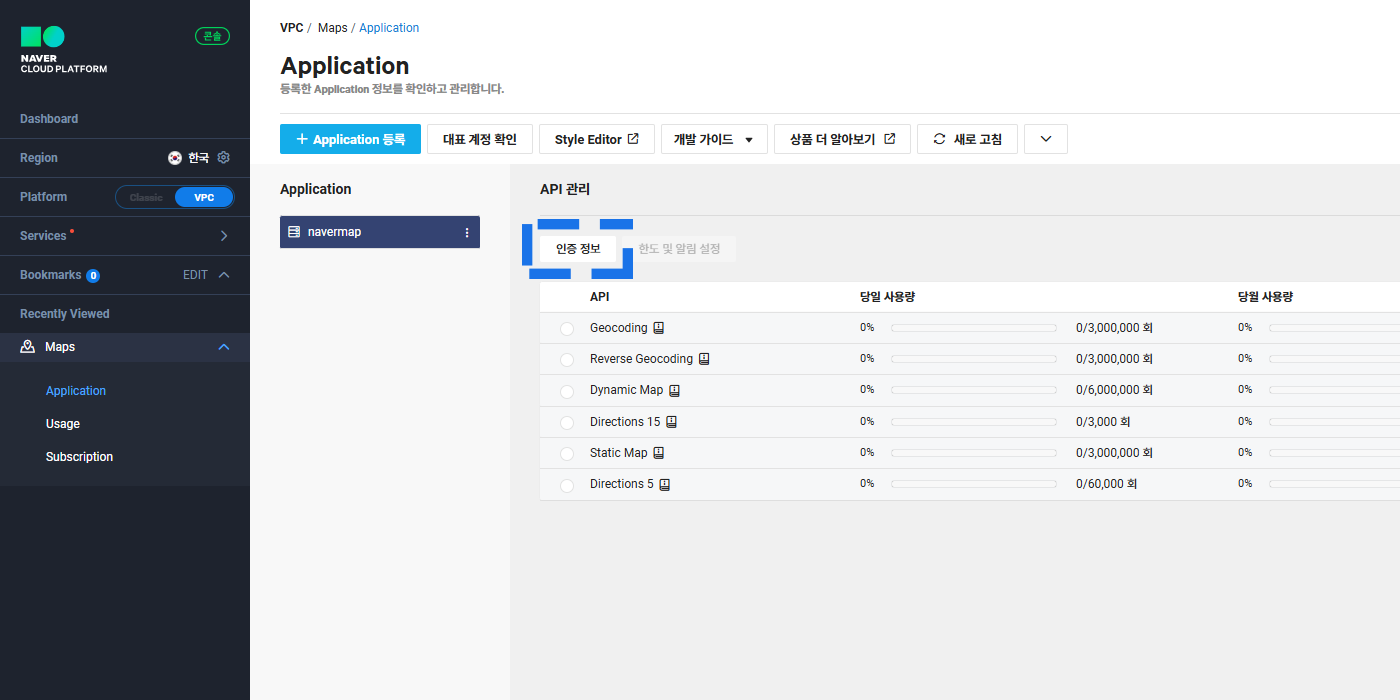Screen dimensions: 1400x700
Task: Open Directions 5 documentation book icon
Action: pyautogui.click(x=664, y=484)
